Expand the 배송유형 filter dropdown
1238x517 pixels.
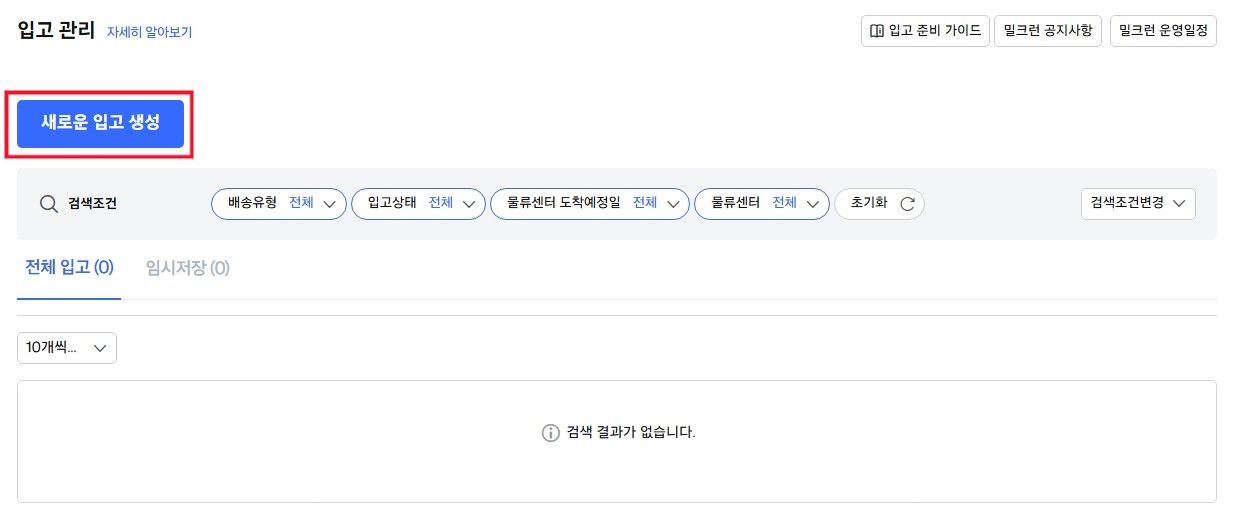278,204
